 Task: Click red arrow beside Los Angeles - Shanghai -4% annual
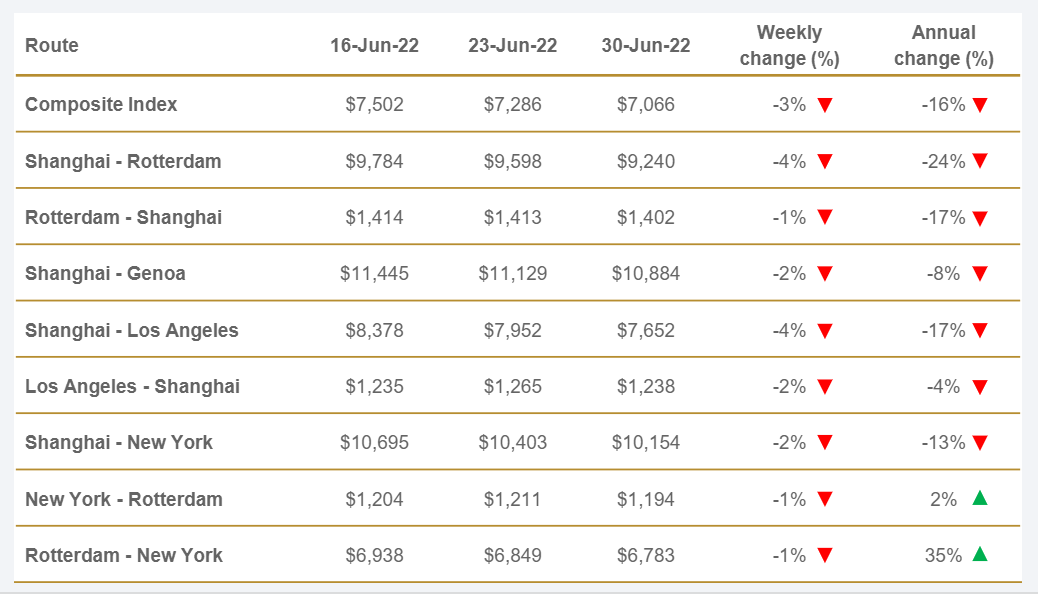(x=980, y=386)
